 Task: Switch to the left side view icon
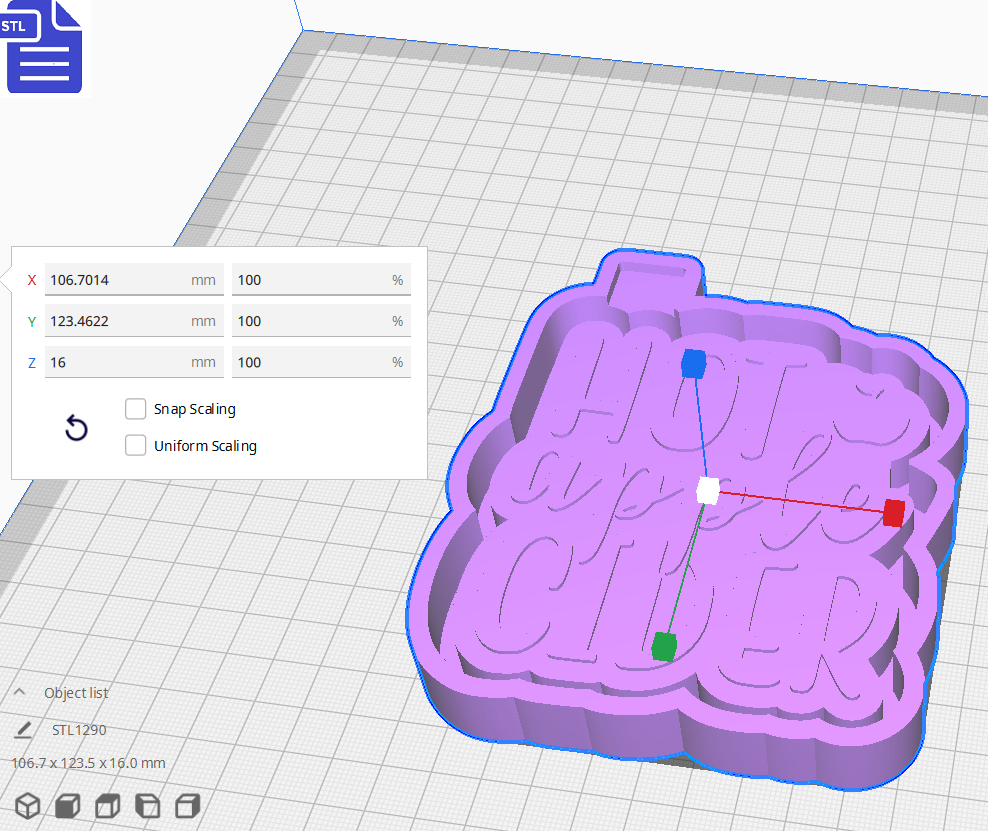[x=147, y=806]
